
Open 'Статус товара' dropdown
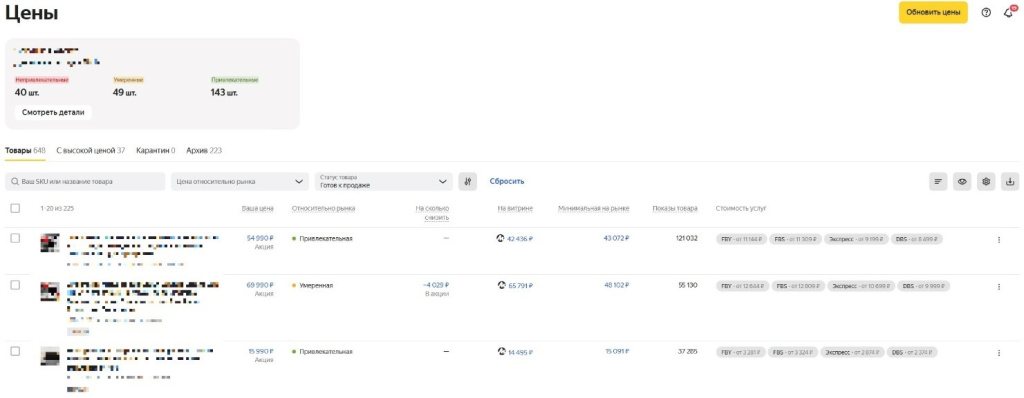(x=383, y=182)
